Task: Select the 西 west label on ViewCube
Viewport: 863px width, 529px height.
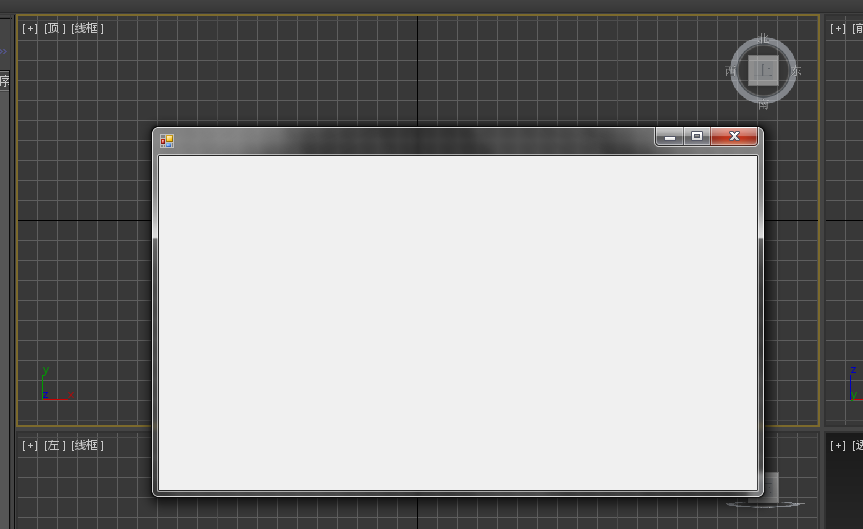Action: click(x=730, y=71)
